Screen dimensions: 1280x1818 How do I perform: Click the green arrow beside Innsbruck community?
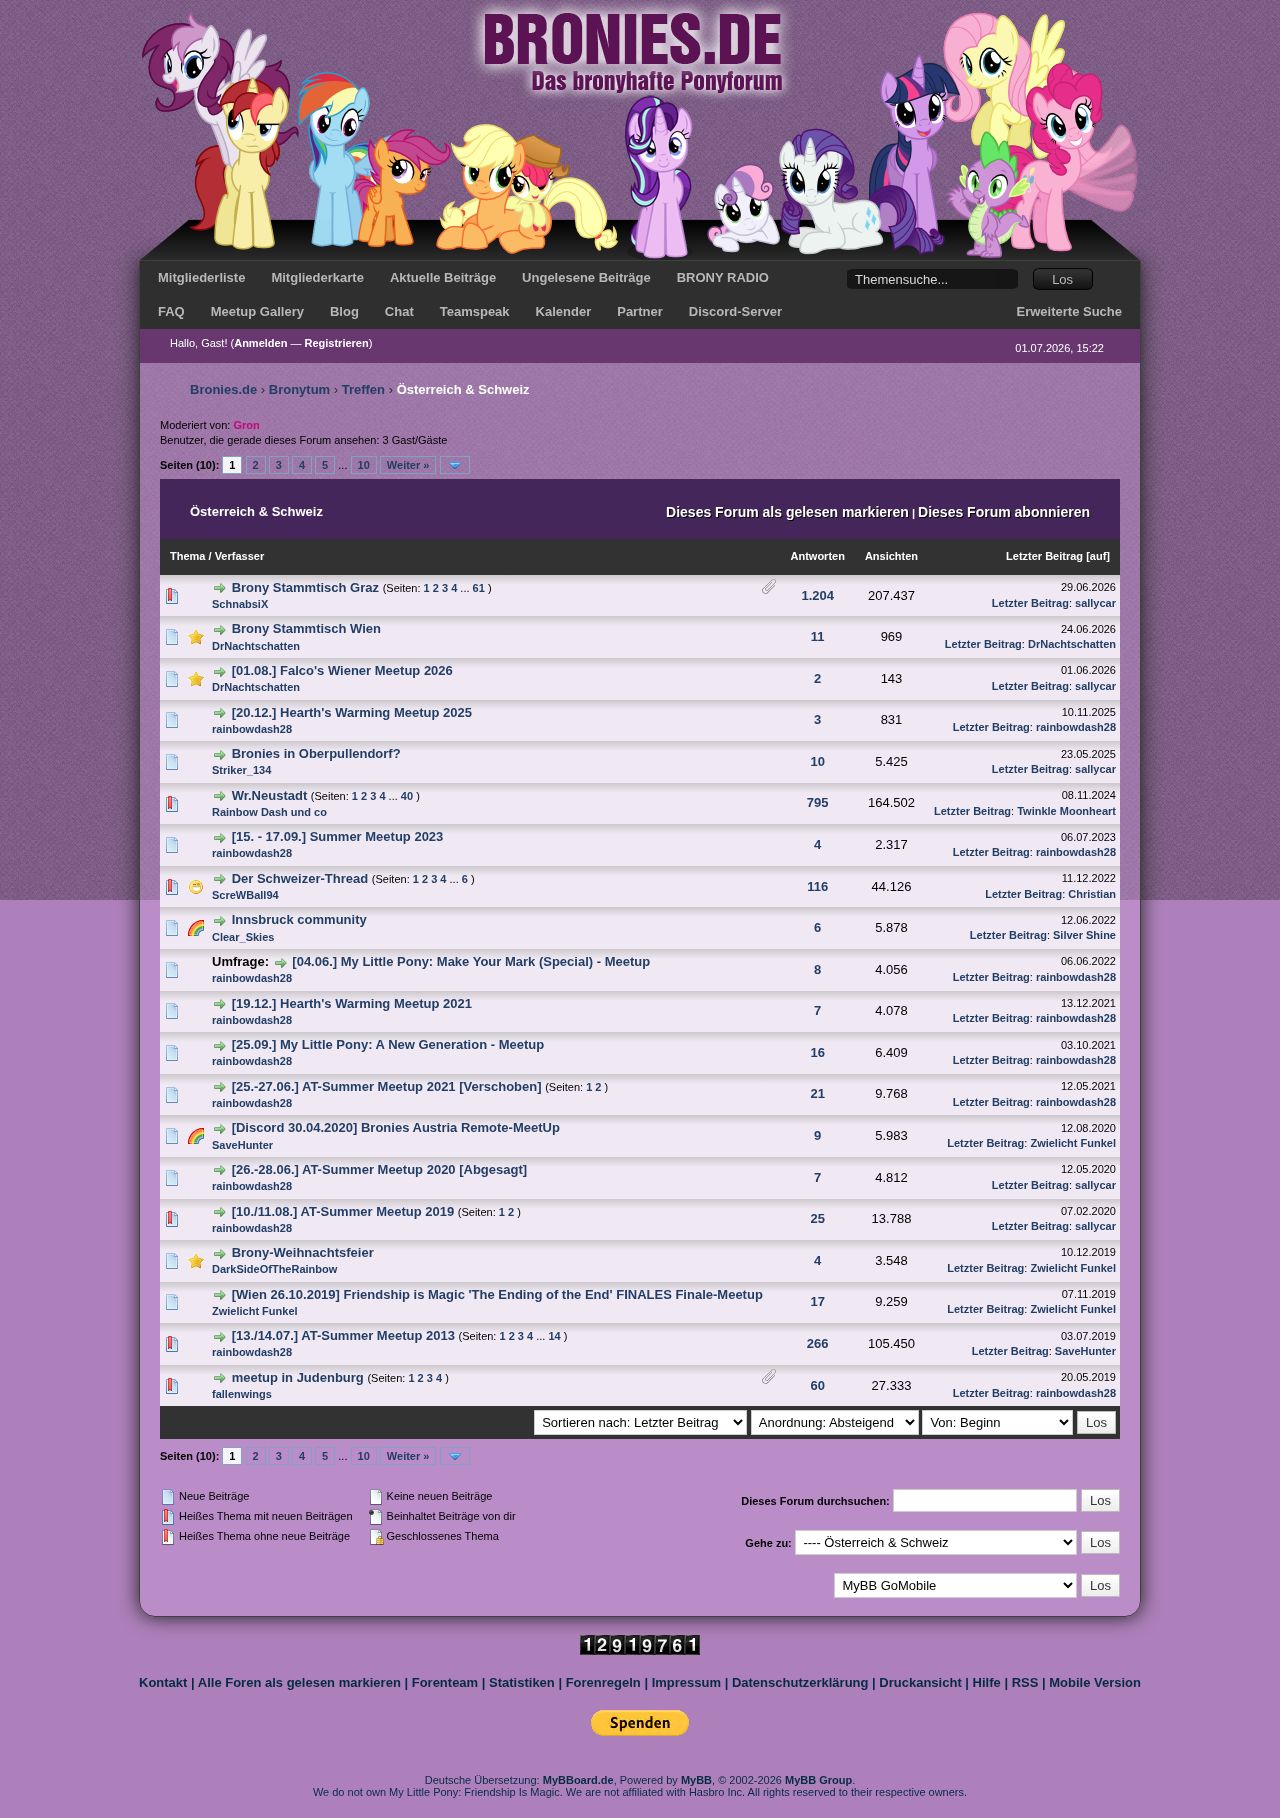(219, 921)
